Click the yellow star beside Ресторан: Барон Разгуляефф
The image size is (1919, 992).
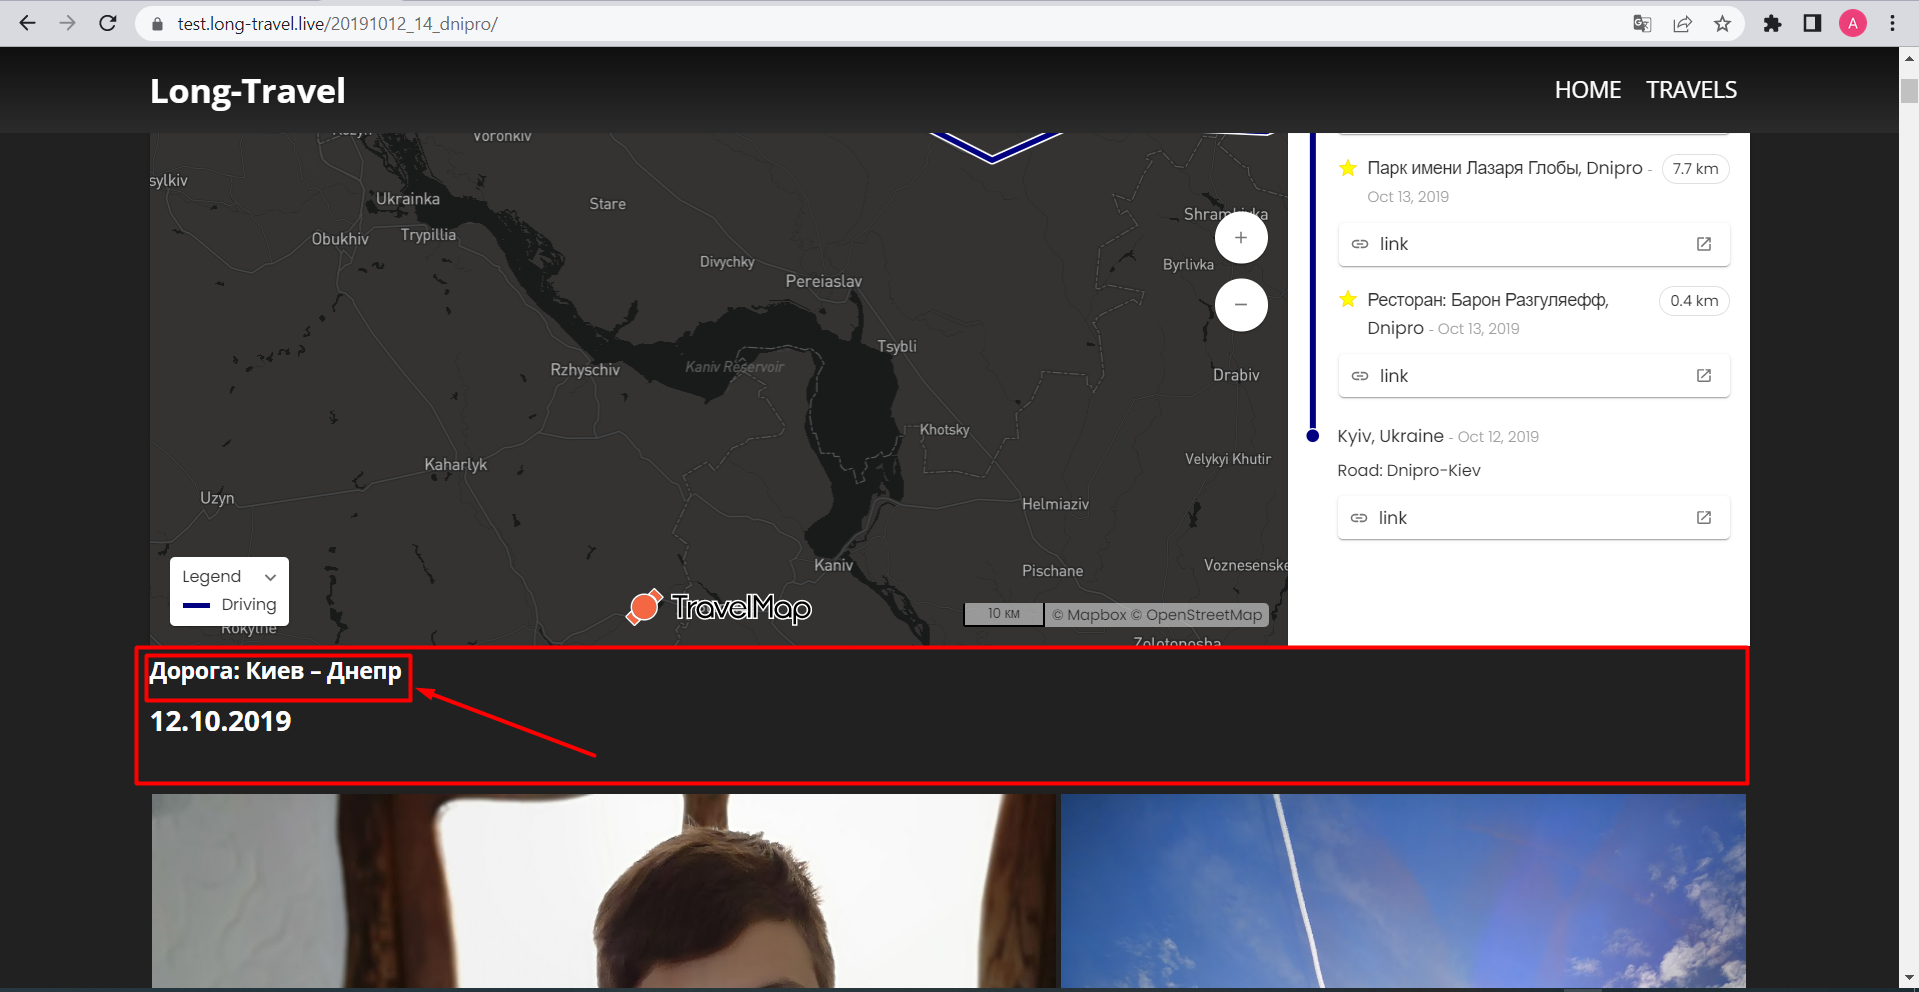[x=1348, y=300]
